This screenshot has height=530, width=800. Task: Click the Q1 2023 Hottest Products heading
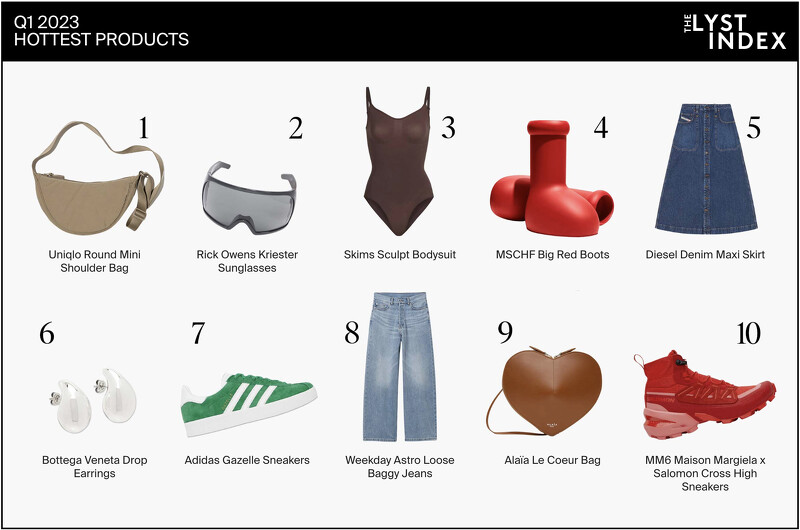pyautogui.click(x=101, y=31)
